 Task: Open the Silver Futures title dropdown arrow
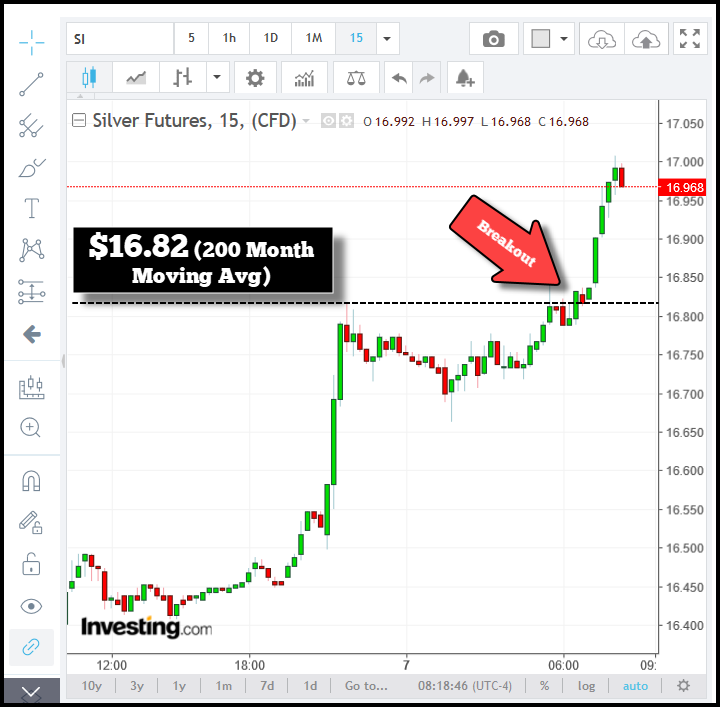click(x=306, y=121)
